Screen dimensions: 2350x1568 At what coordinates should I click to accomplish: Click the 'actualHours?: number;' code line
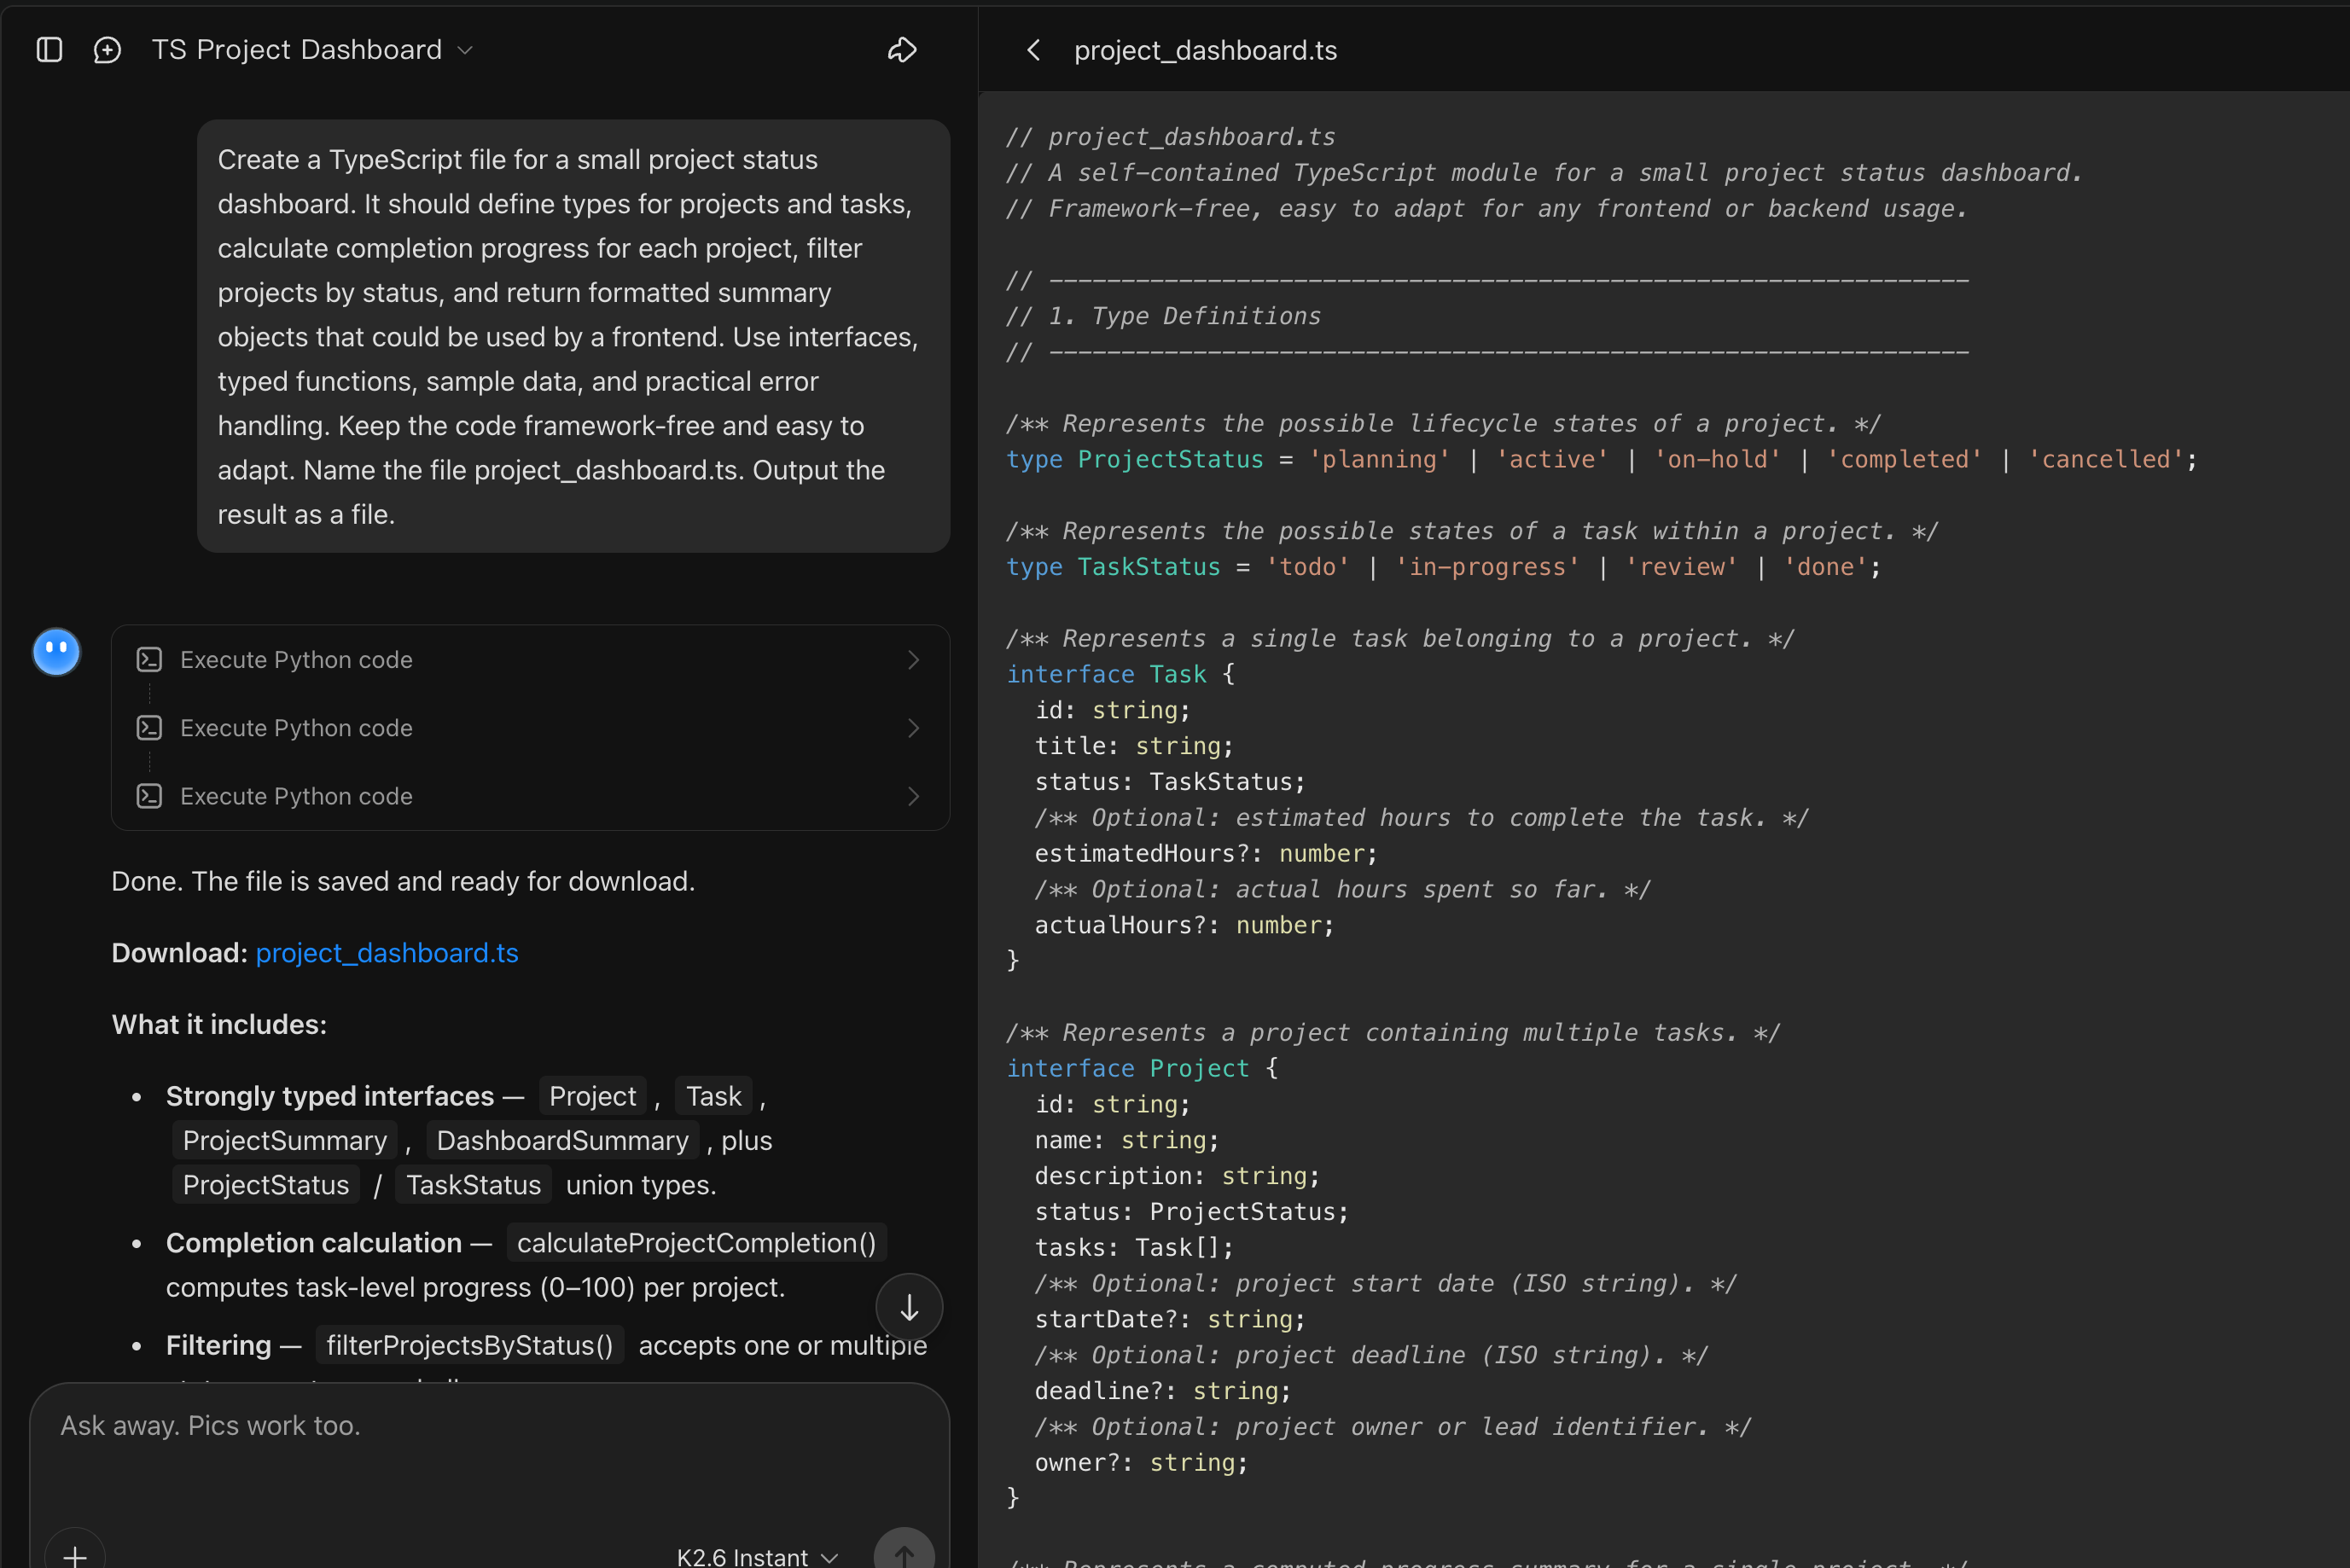[1184, 925]
